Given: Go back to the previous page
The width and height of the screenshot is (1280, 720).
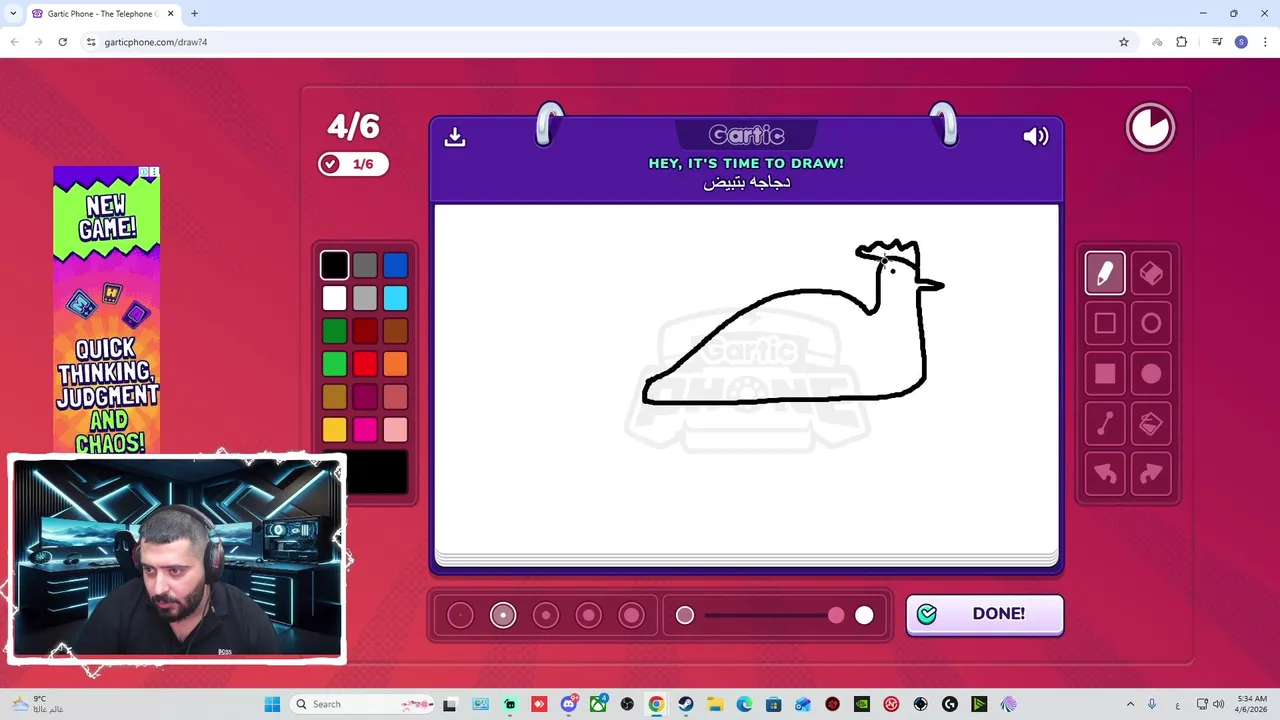Looking at the screenshot, I should point(14,42).
